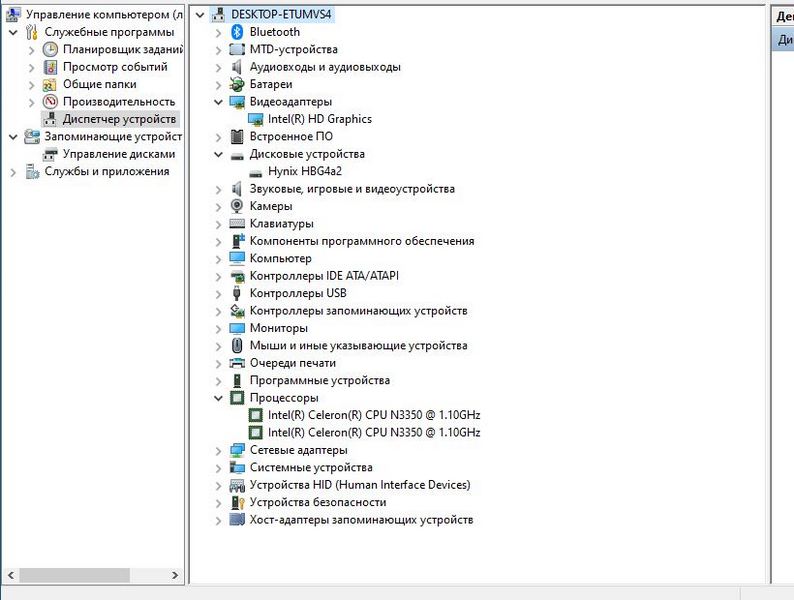This screenshot has height=600, width=794.
Task: Select DESKTOP-ETUMVS4 root computer node
Action: pyautogui.click(x=281, y=15)
